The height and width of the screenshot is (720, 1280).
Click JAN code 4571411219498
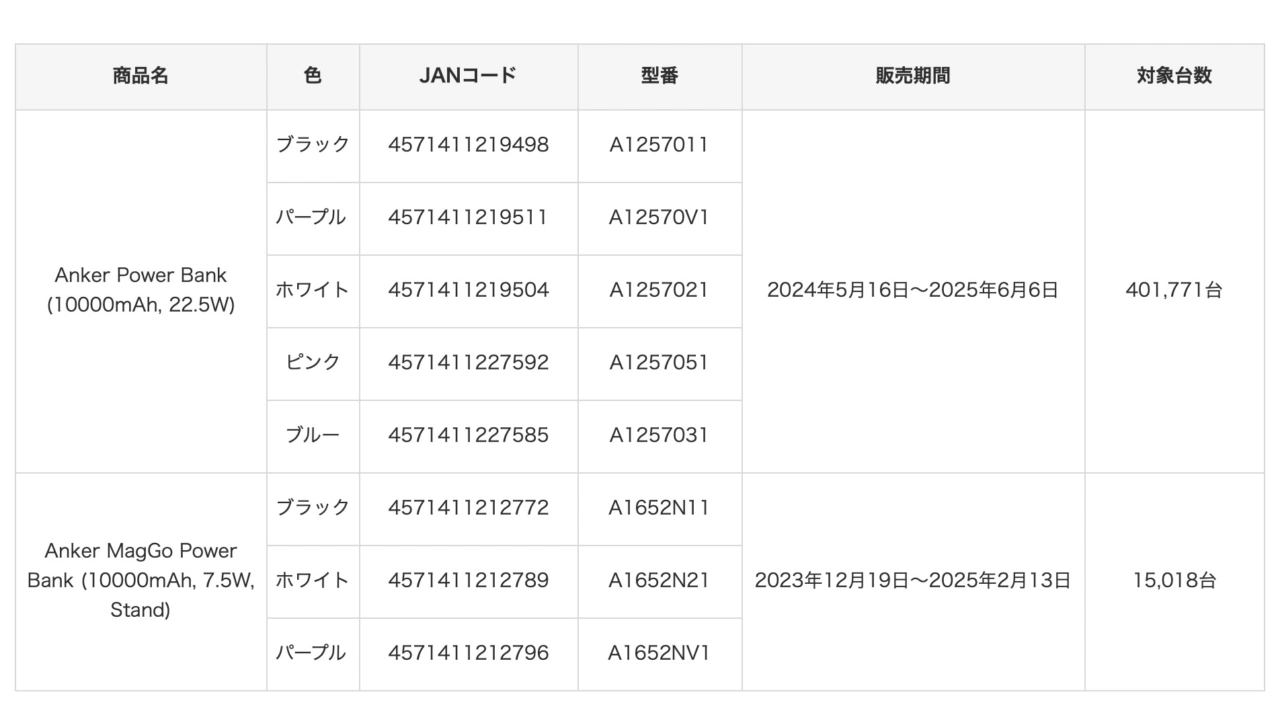[468, 145]
